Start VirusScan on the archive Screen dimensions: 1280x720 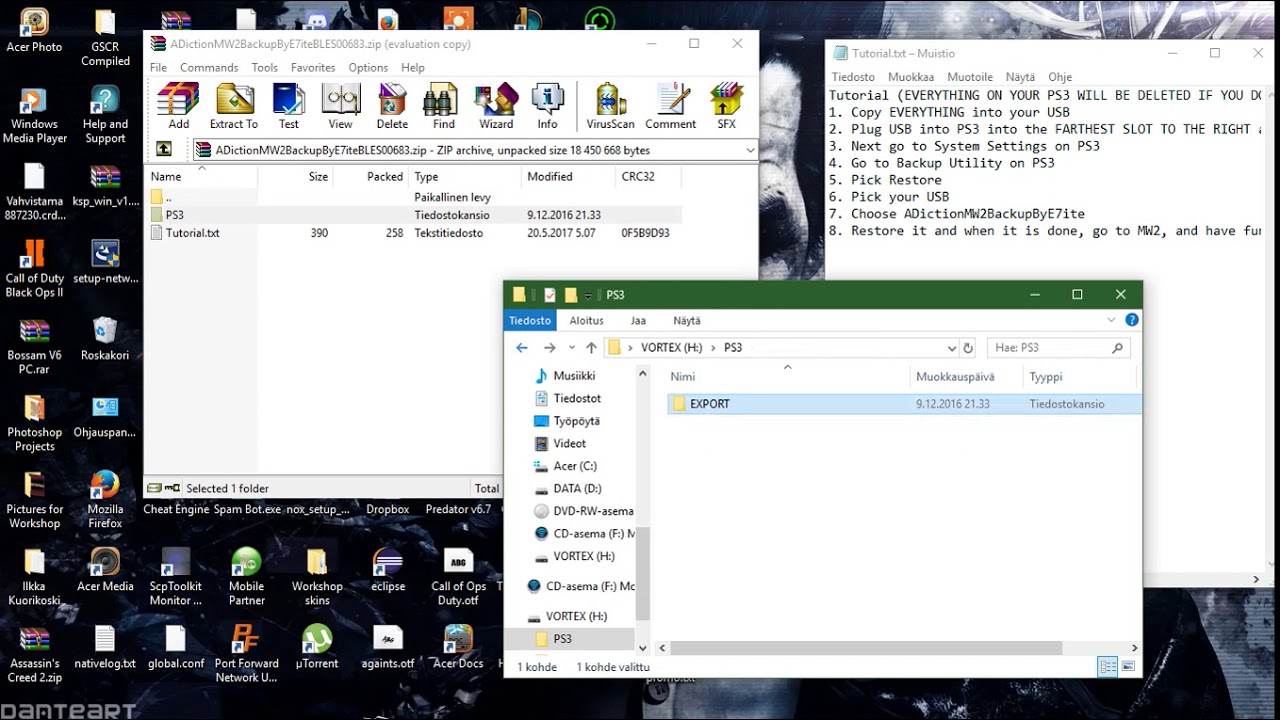click(x=610, y=106)
